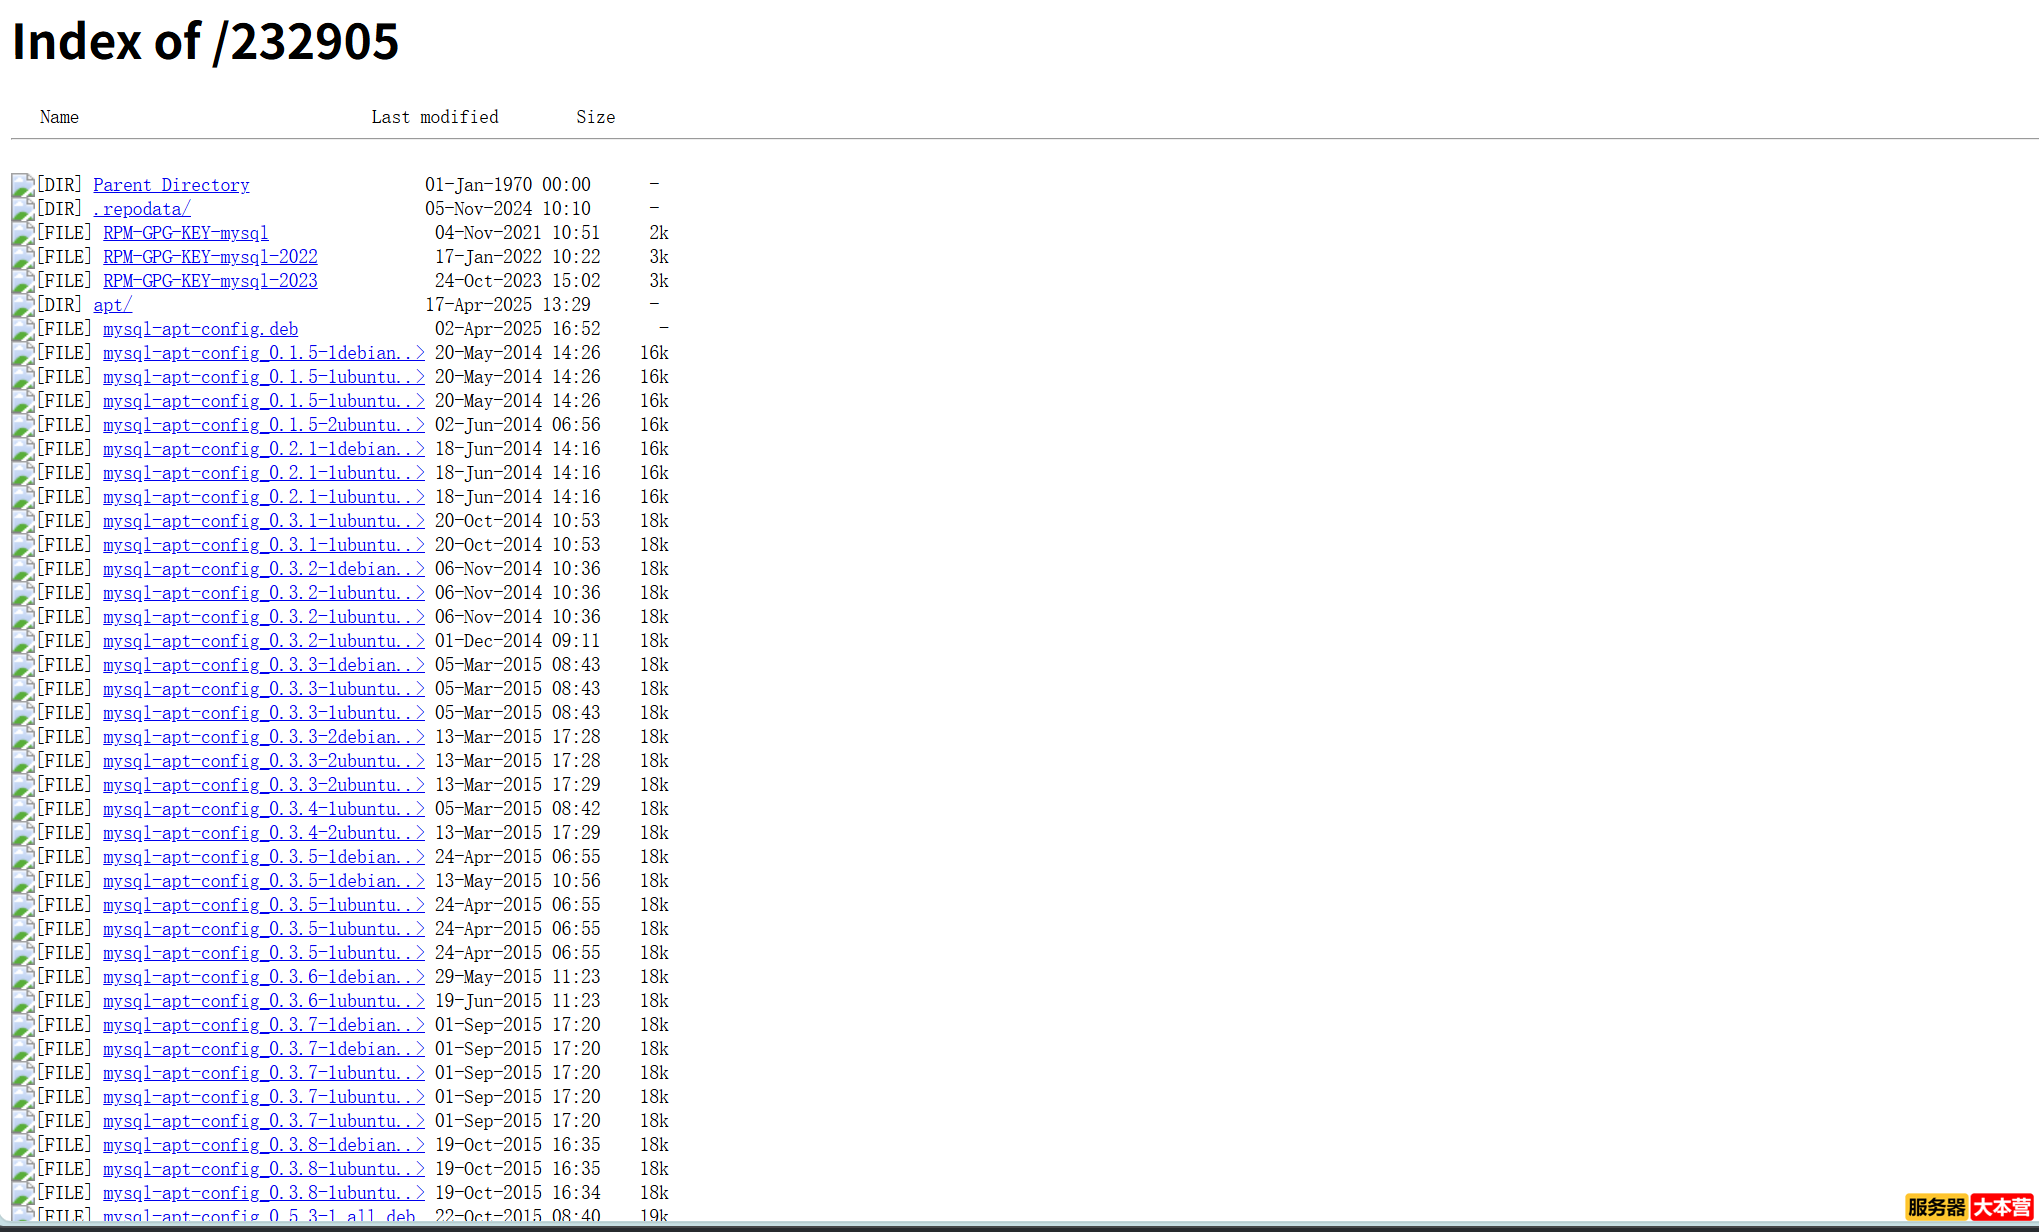The height and width of the screenshot is (1232, 2039).
Task: Open mysql-apt-config_0.3.6-1debian link dated 29-May-2015
Action: 263,977
